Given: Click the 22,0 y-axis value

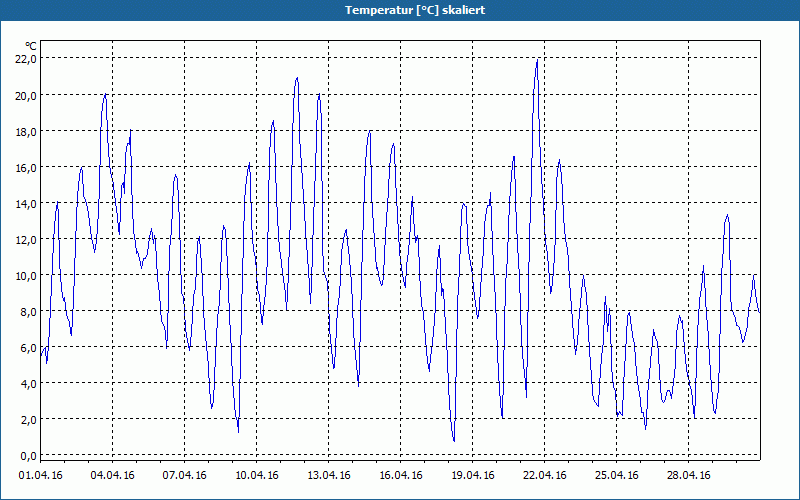Looking at the screenshot, I should [26, 59].
